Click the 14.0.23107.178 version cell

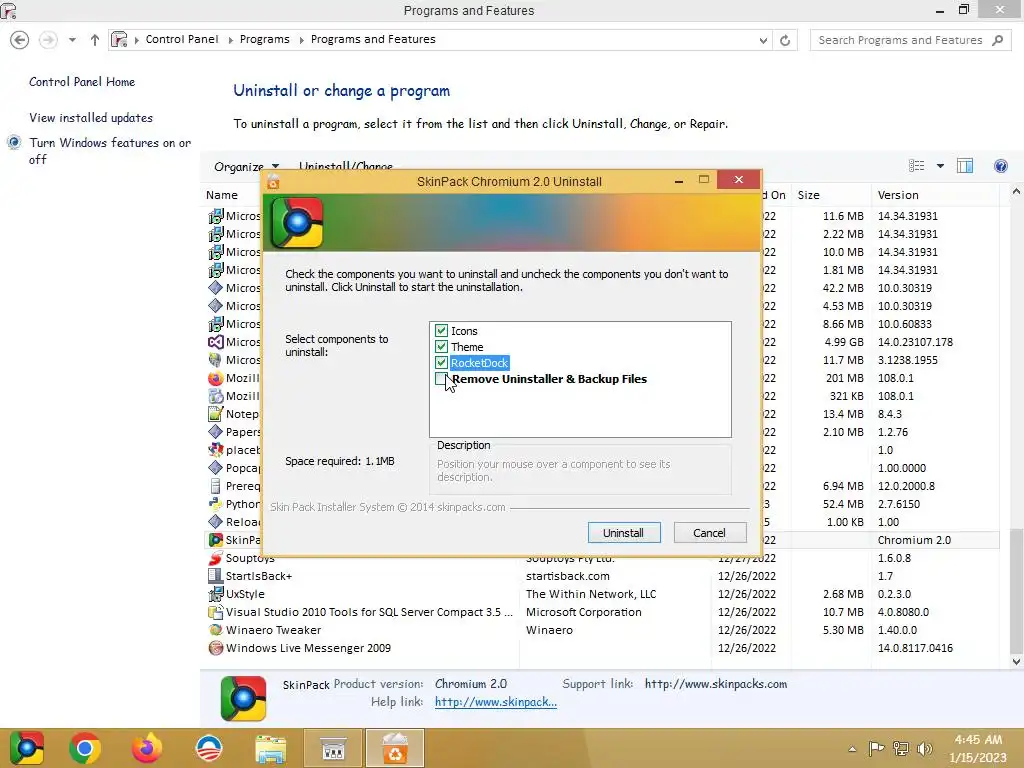coord(915,342)
